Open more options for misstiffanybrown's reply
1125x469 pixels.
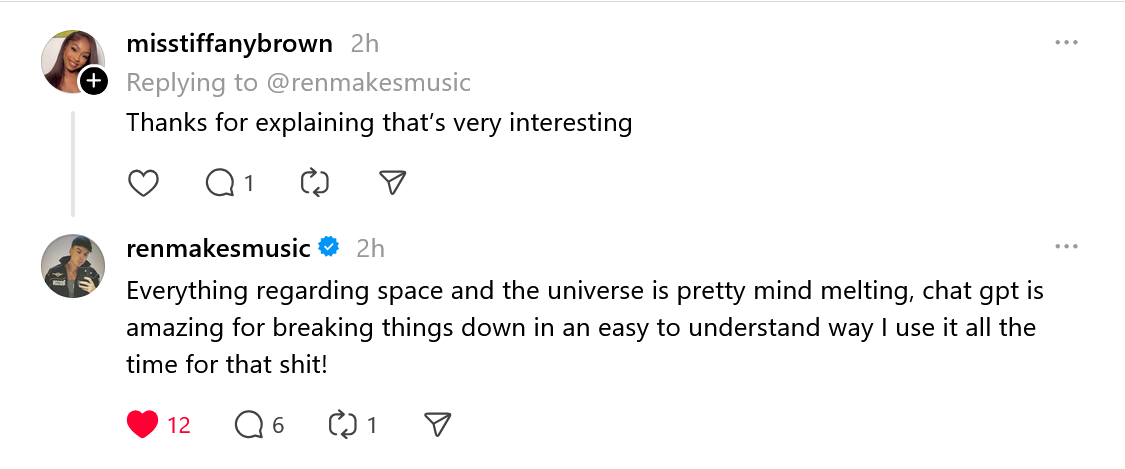1066,44
